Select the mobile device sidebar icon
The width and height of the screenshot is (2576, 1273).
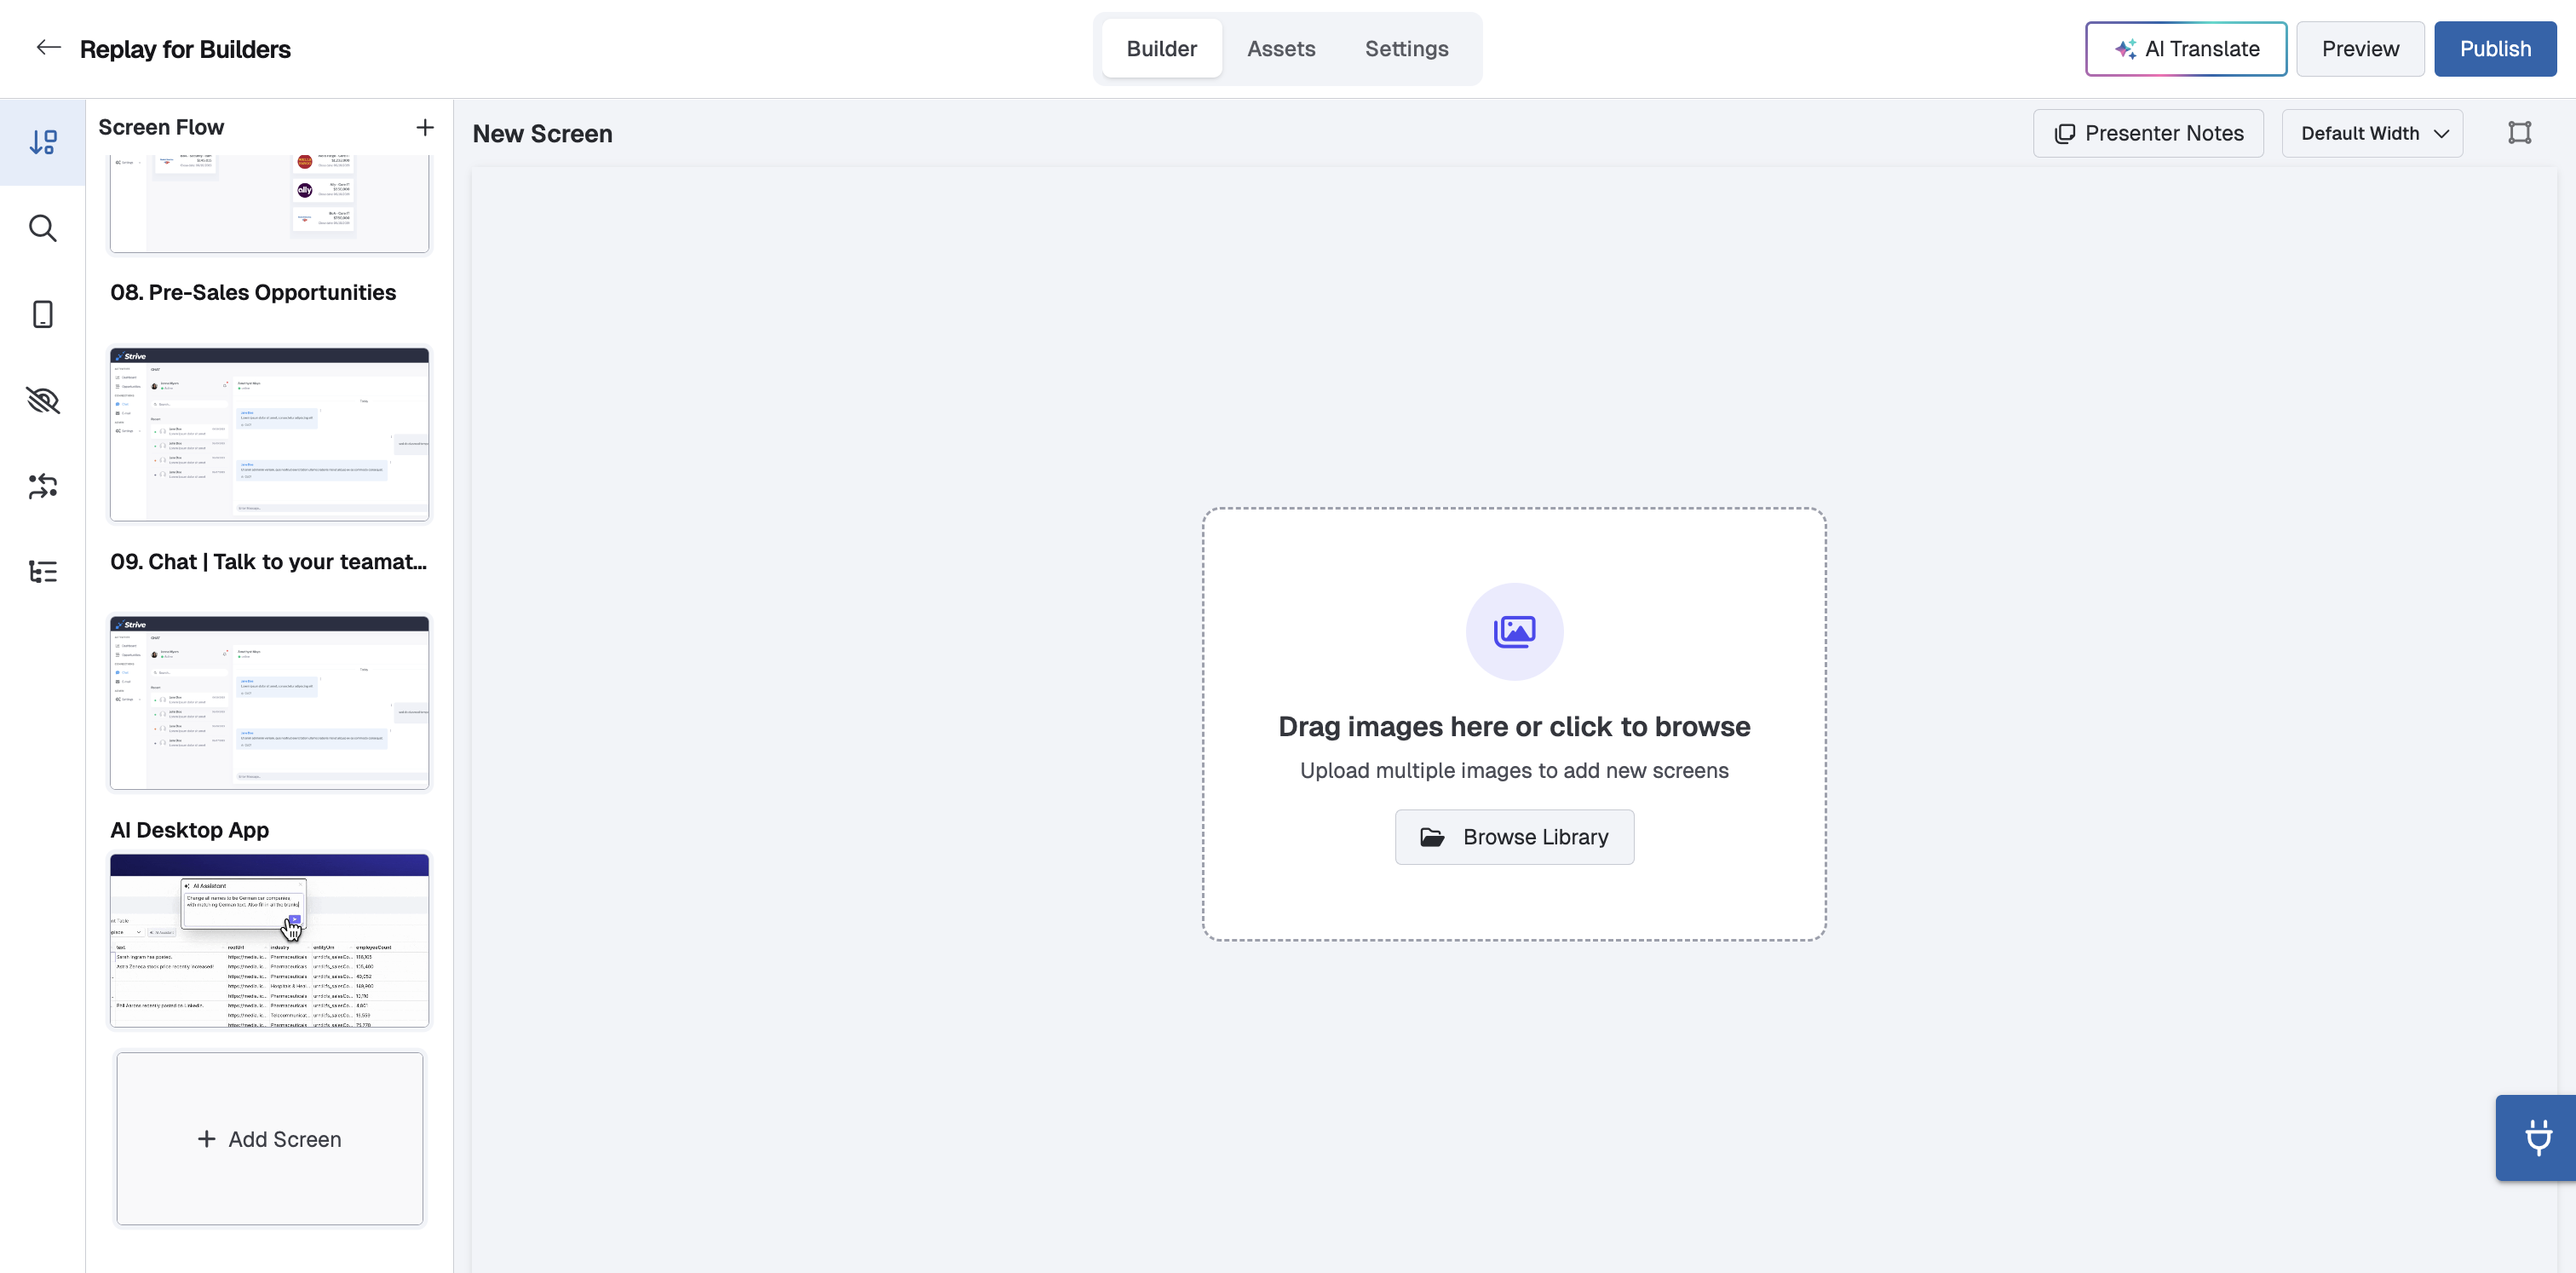pos(43,314)
